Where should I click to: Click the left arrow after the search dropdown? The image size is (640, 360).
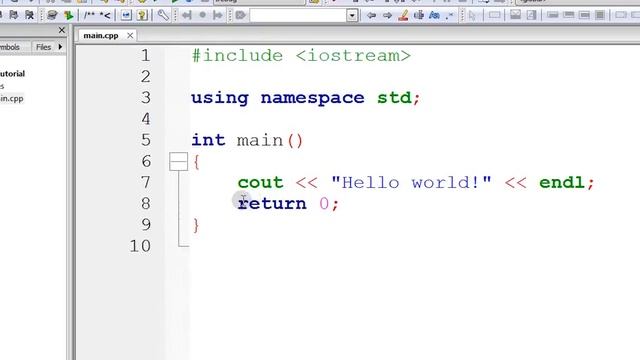(371, 16)
